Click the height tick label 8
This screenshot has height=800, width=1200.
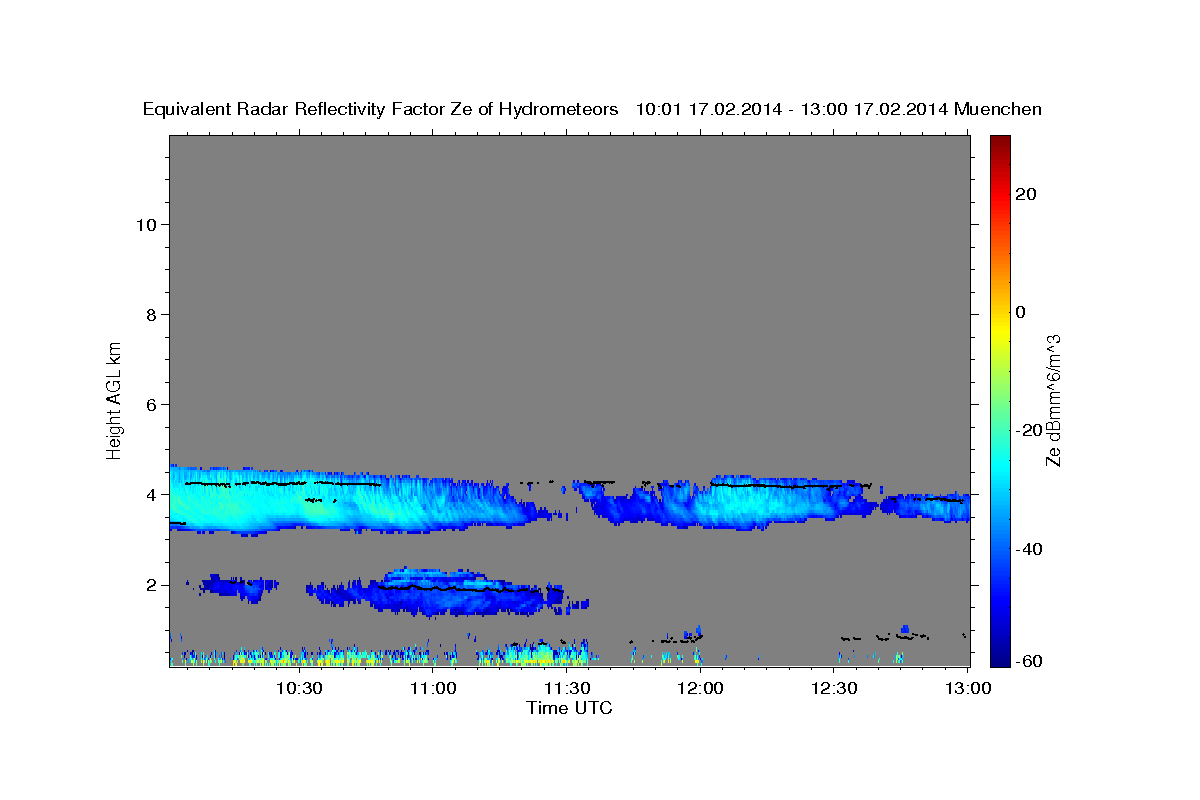pos(151,315)
